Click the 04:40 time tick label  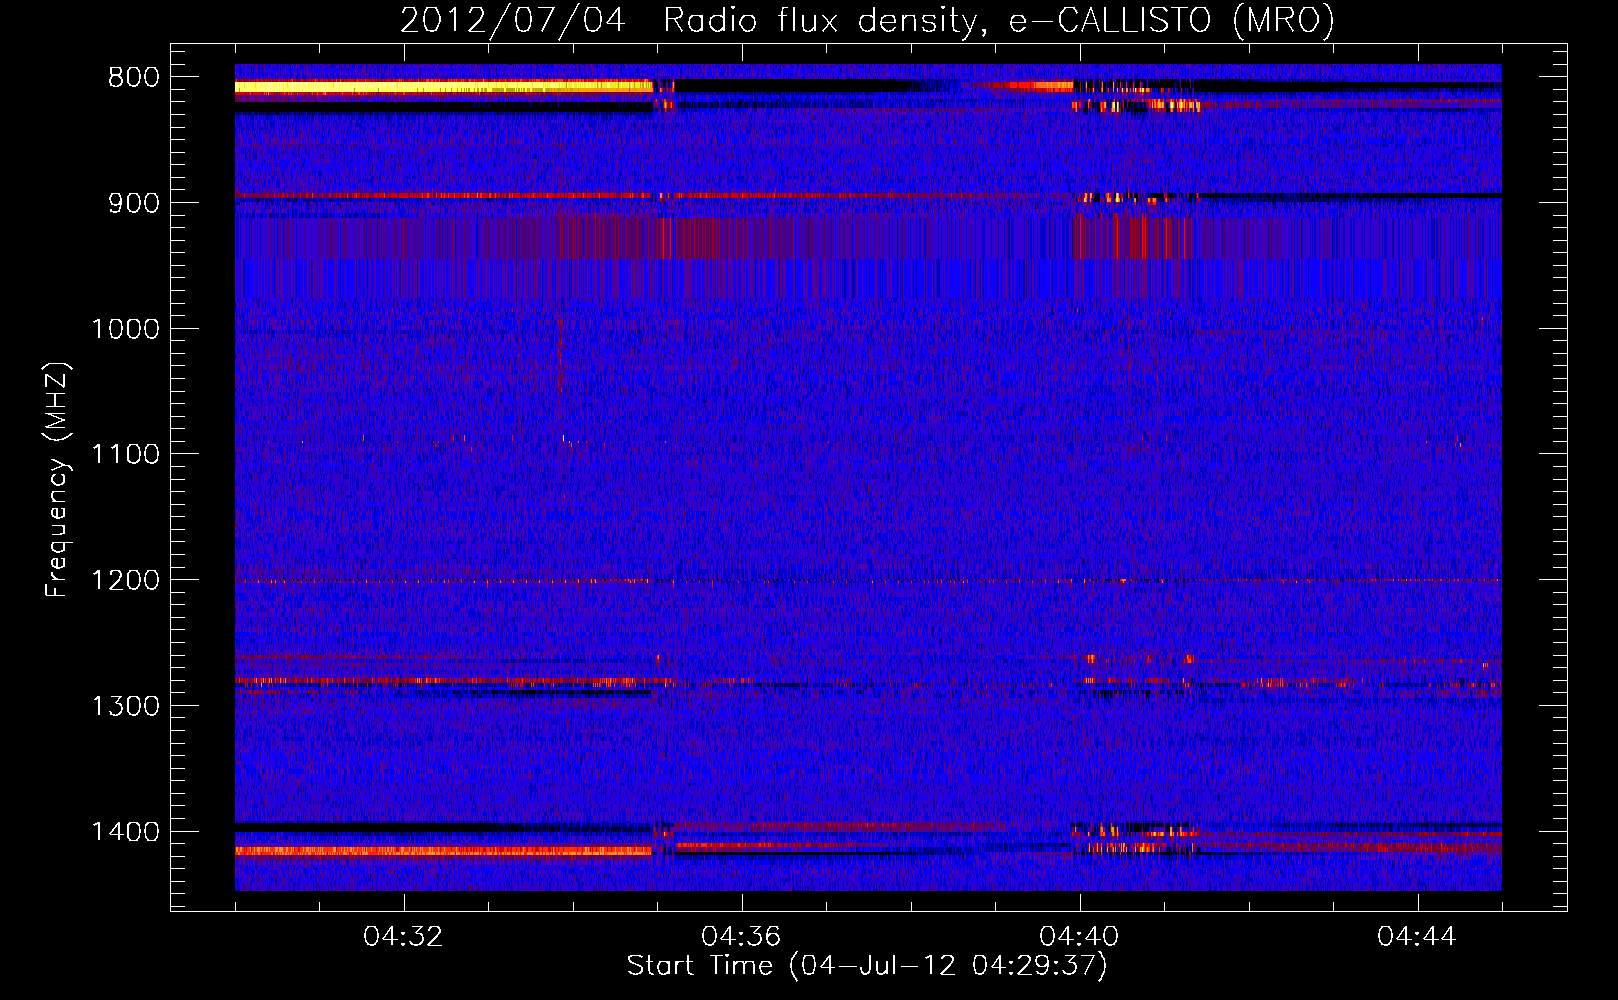pos(1079,937)
